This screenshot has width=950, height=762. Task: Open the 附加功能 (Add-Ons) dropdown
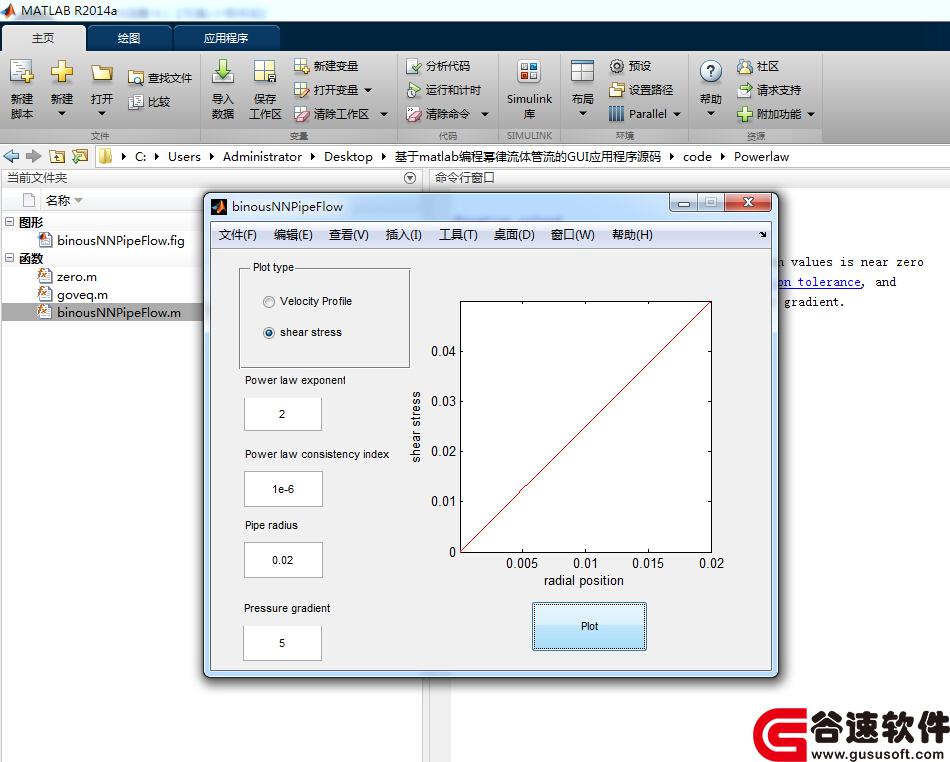tap(811, 114)
